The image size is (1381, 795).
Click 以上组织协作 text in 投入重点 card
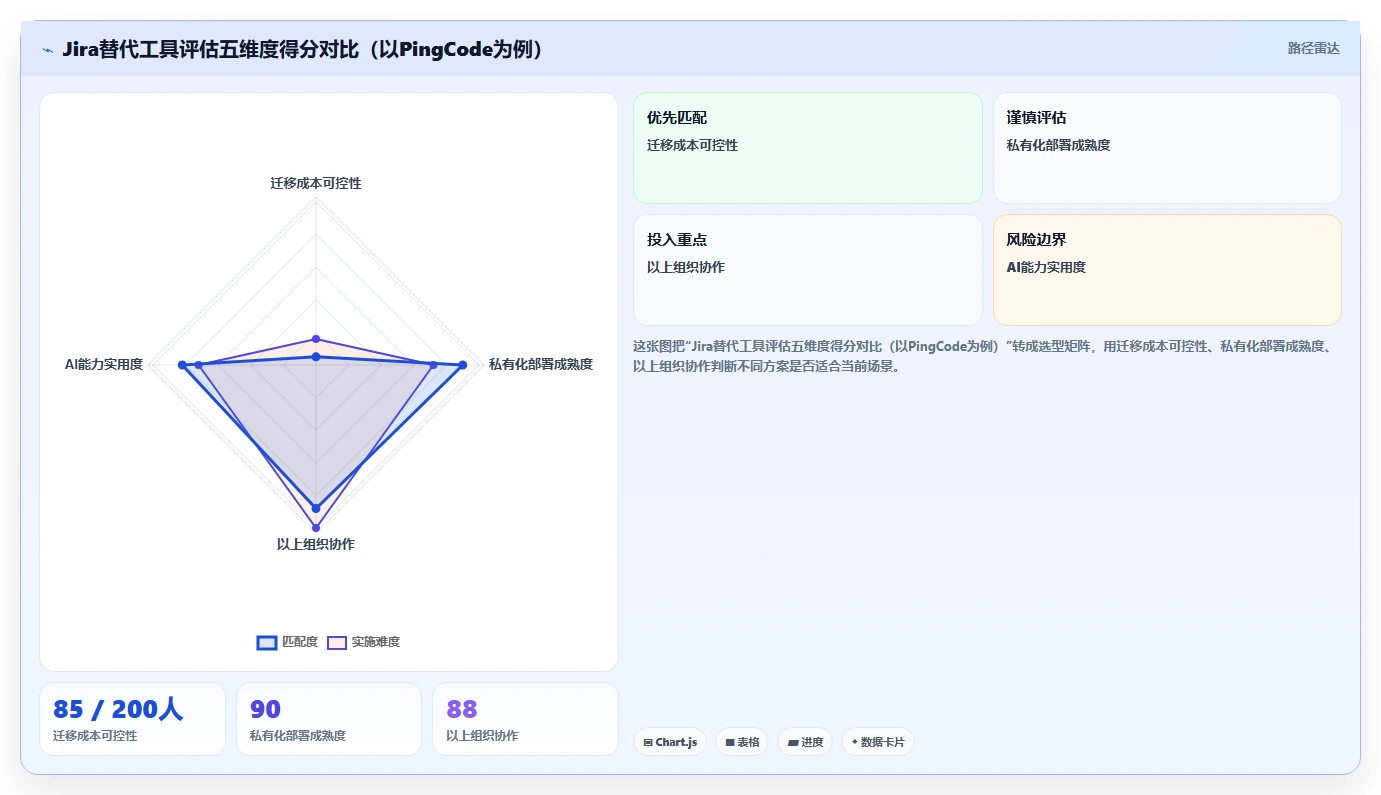coord(686,267)
